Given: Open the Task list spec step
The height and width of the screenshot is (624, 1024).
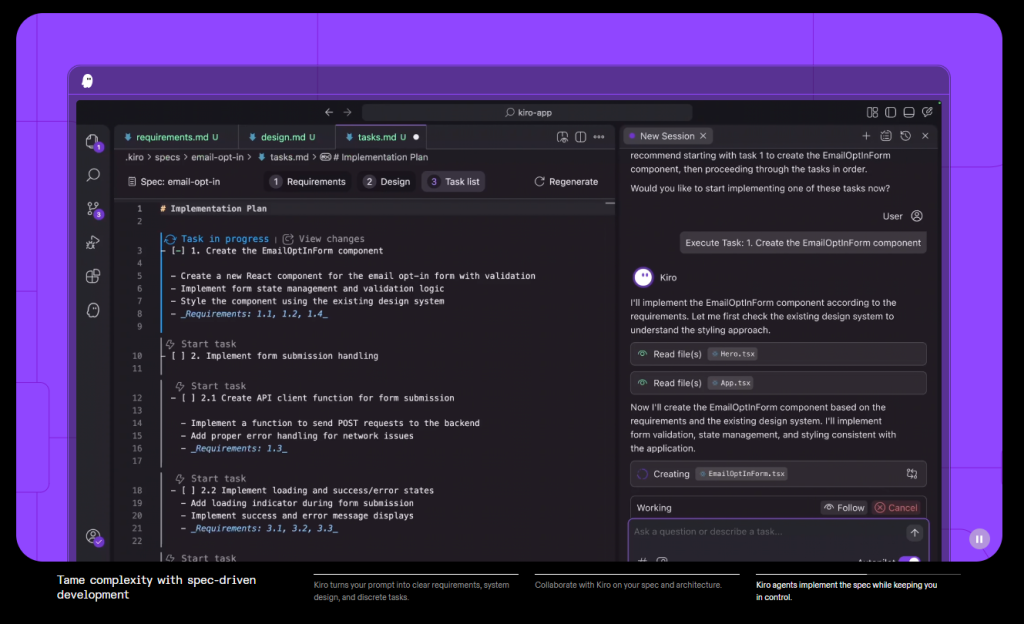Looking at the screenshot, I should point(454,181).
